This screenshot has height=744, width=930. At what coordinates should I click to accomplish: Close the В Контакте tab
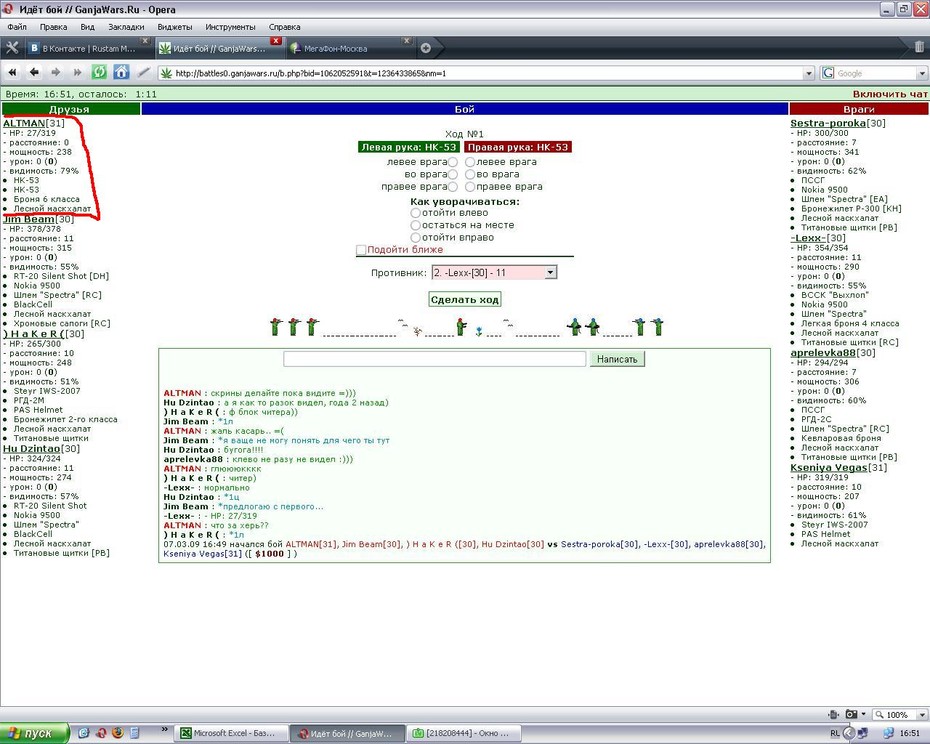pos(144,40)
